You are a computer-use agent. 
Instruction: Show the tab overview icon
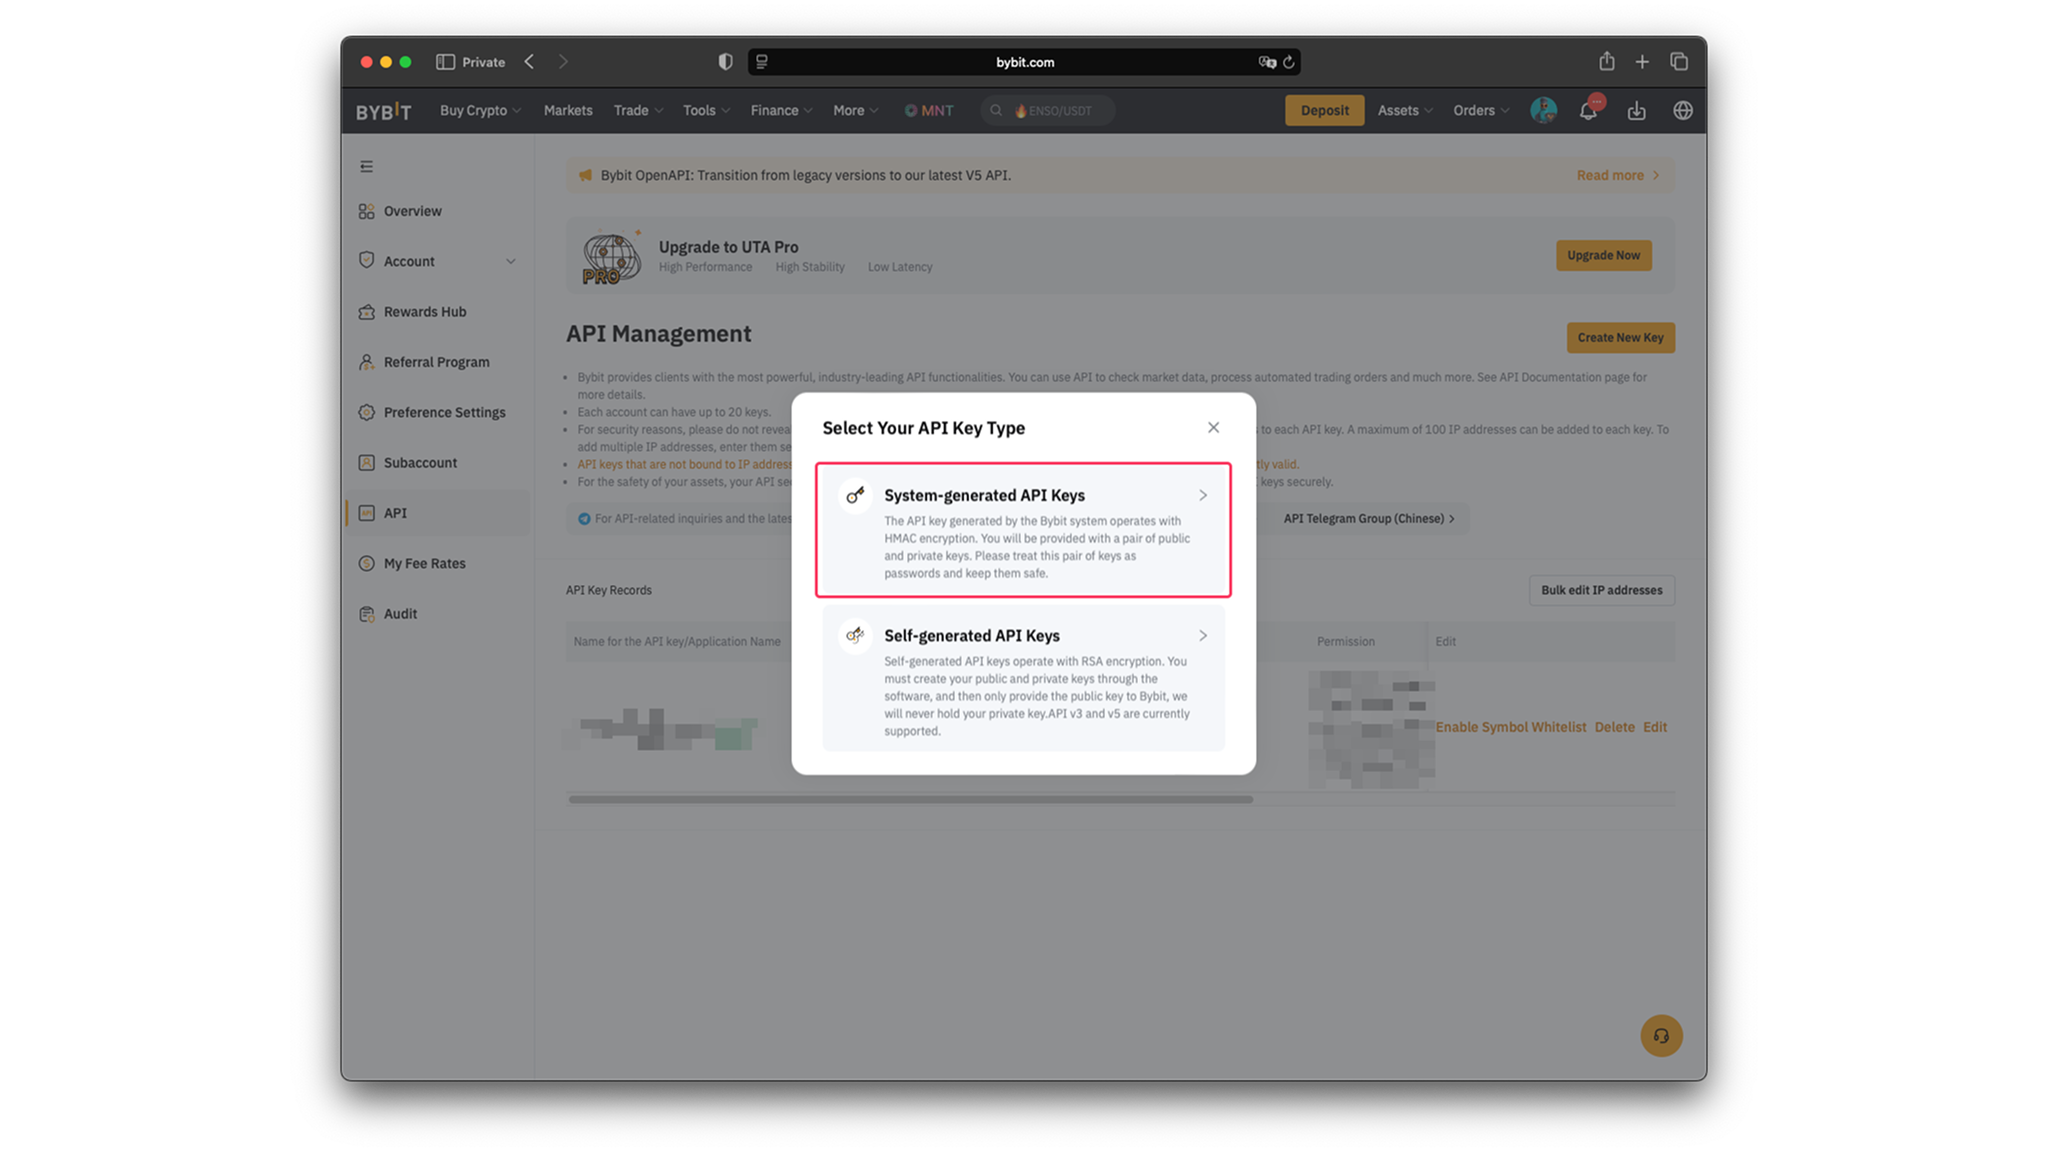tap(1679, 62)
